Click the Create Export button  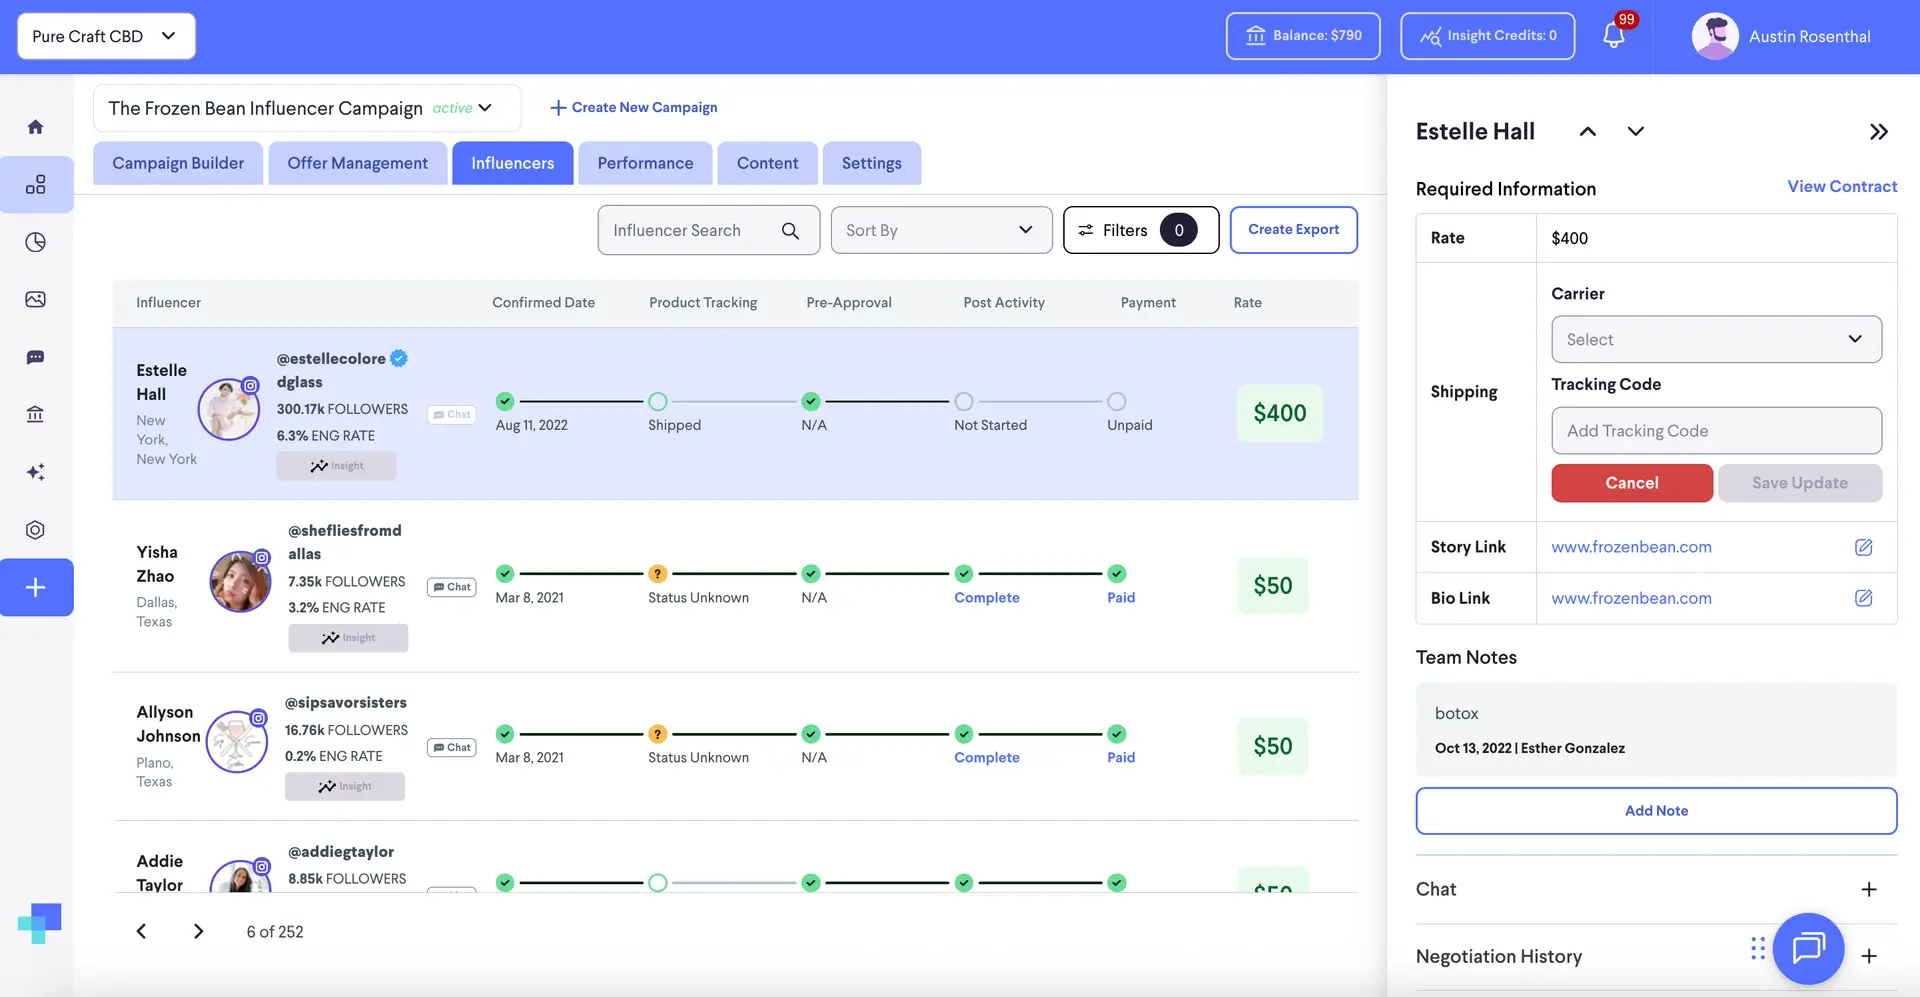click(x=1293, y=230)
